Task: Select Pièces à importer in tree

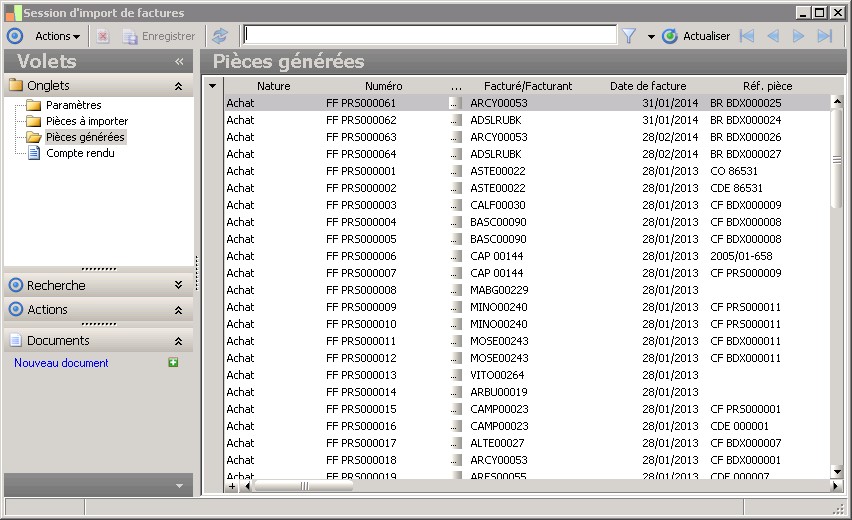Action: [x=86, y=121]
